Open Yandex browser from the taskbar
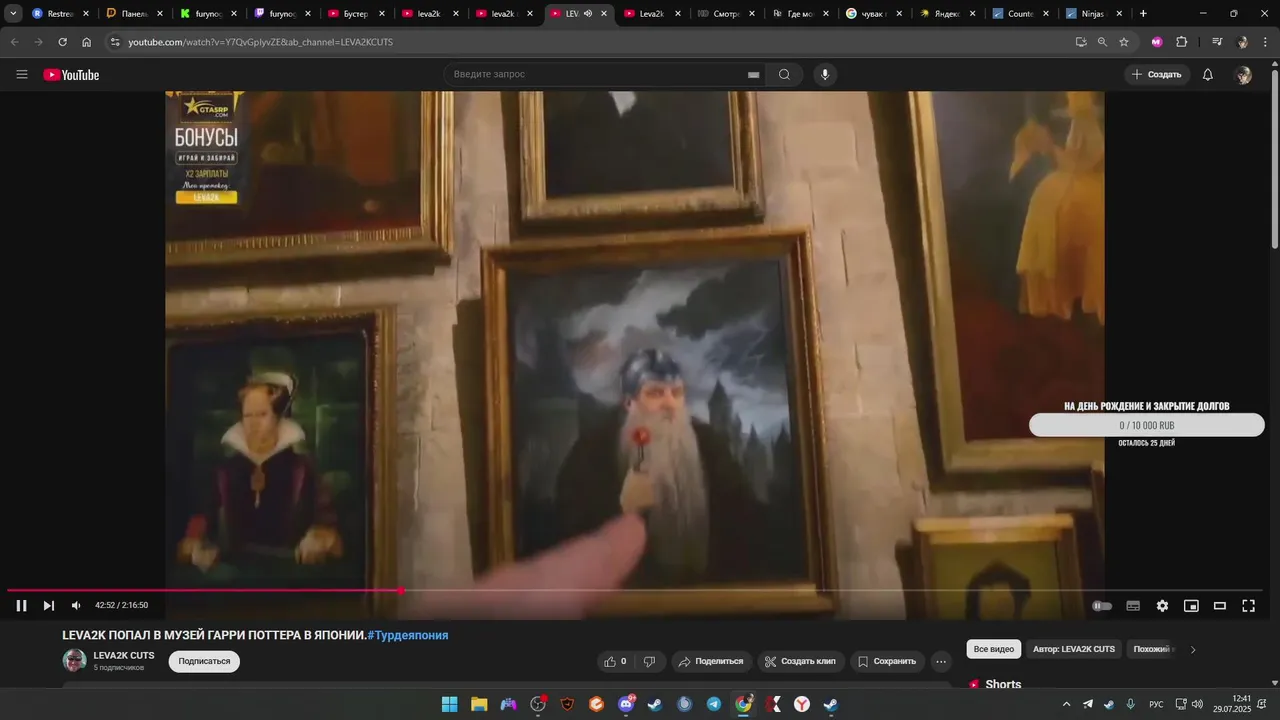The width and height of the screenshot is (1280, 720). click(802, 704)
